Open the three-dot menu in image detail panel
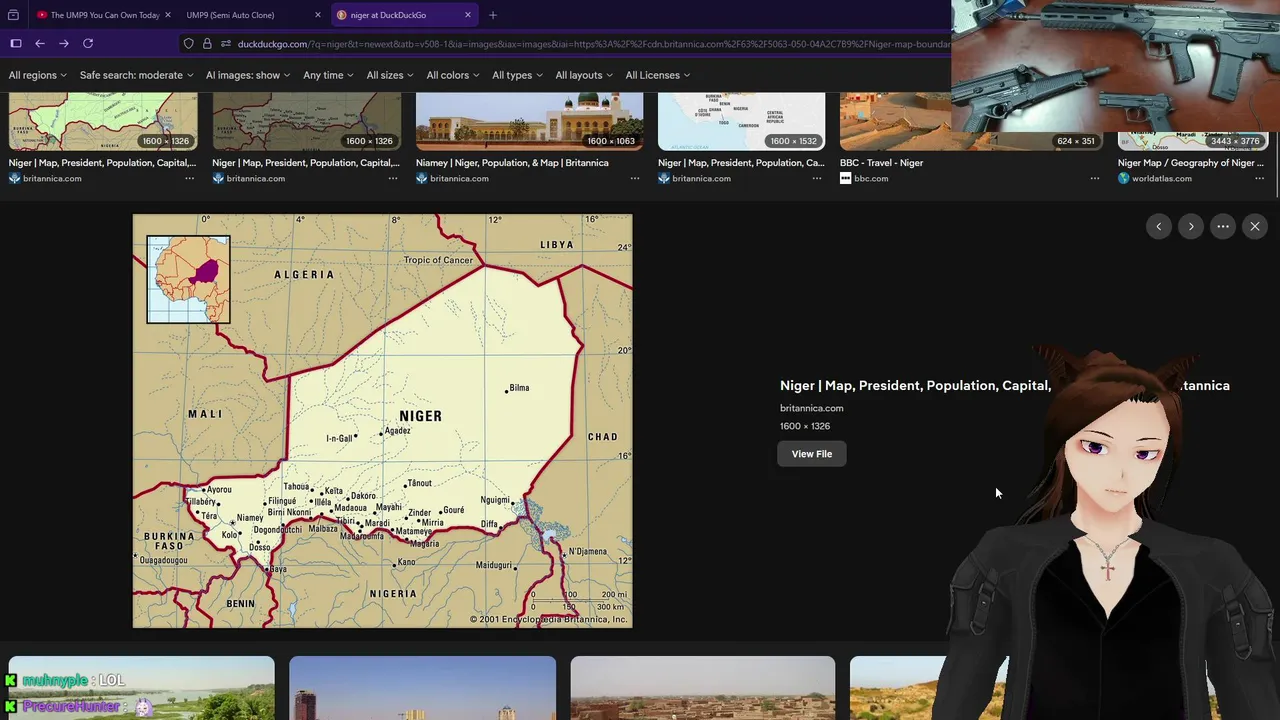This screenshot has width=1280, height=720. (1223, 226)
